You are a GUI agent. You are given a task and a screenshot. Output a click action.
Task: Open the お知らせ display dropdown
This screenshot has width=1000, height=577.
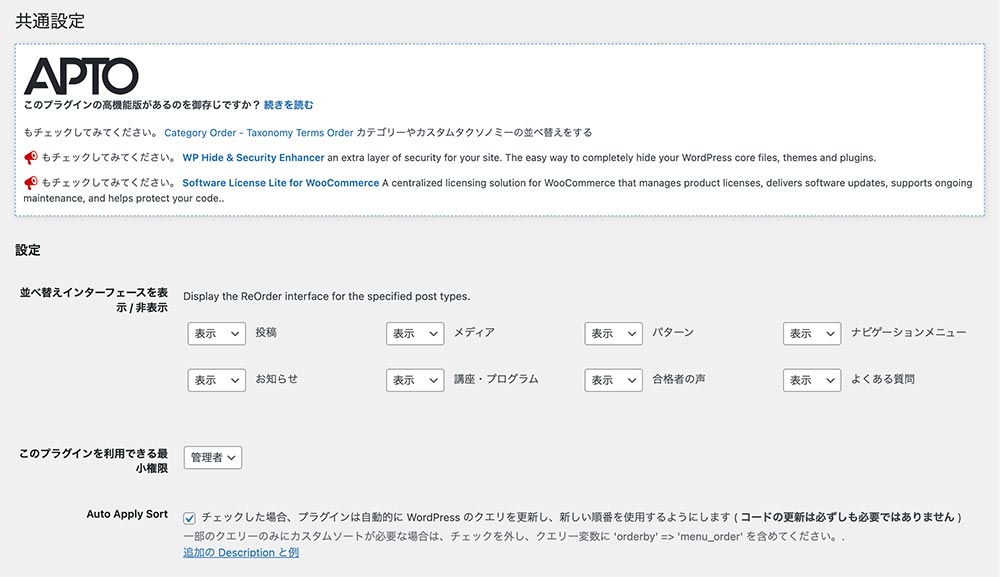(x=217, y=380)
